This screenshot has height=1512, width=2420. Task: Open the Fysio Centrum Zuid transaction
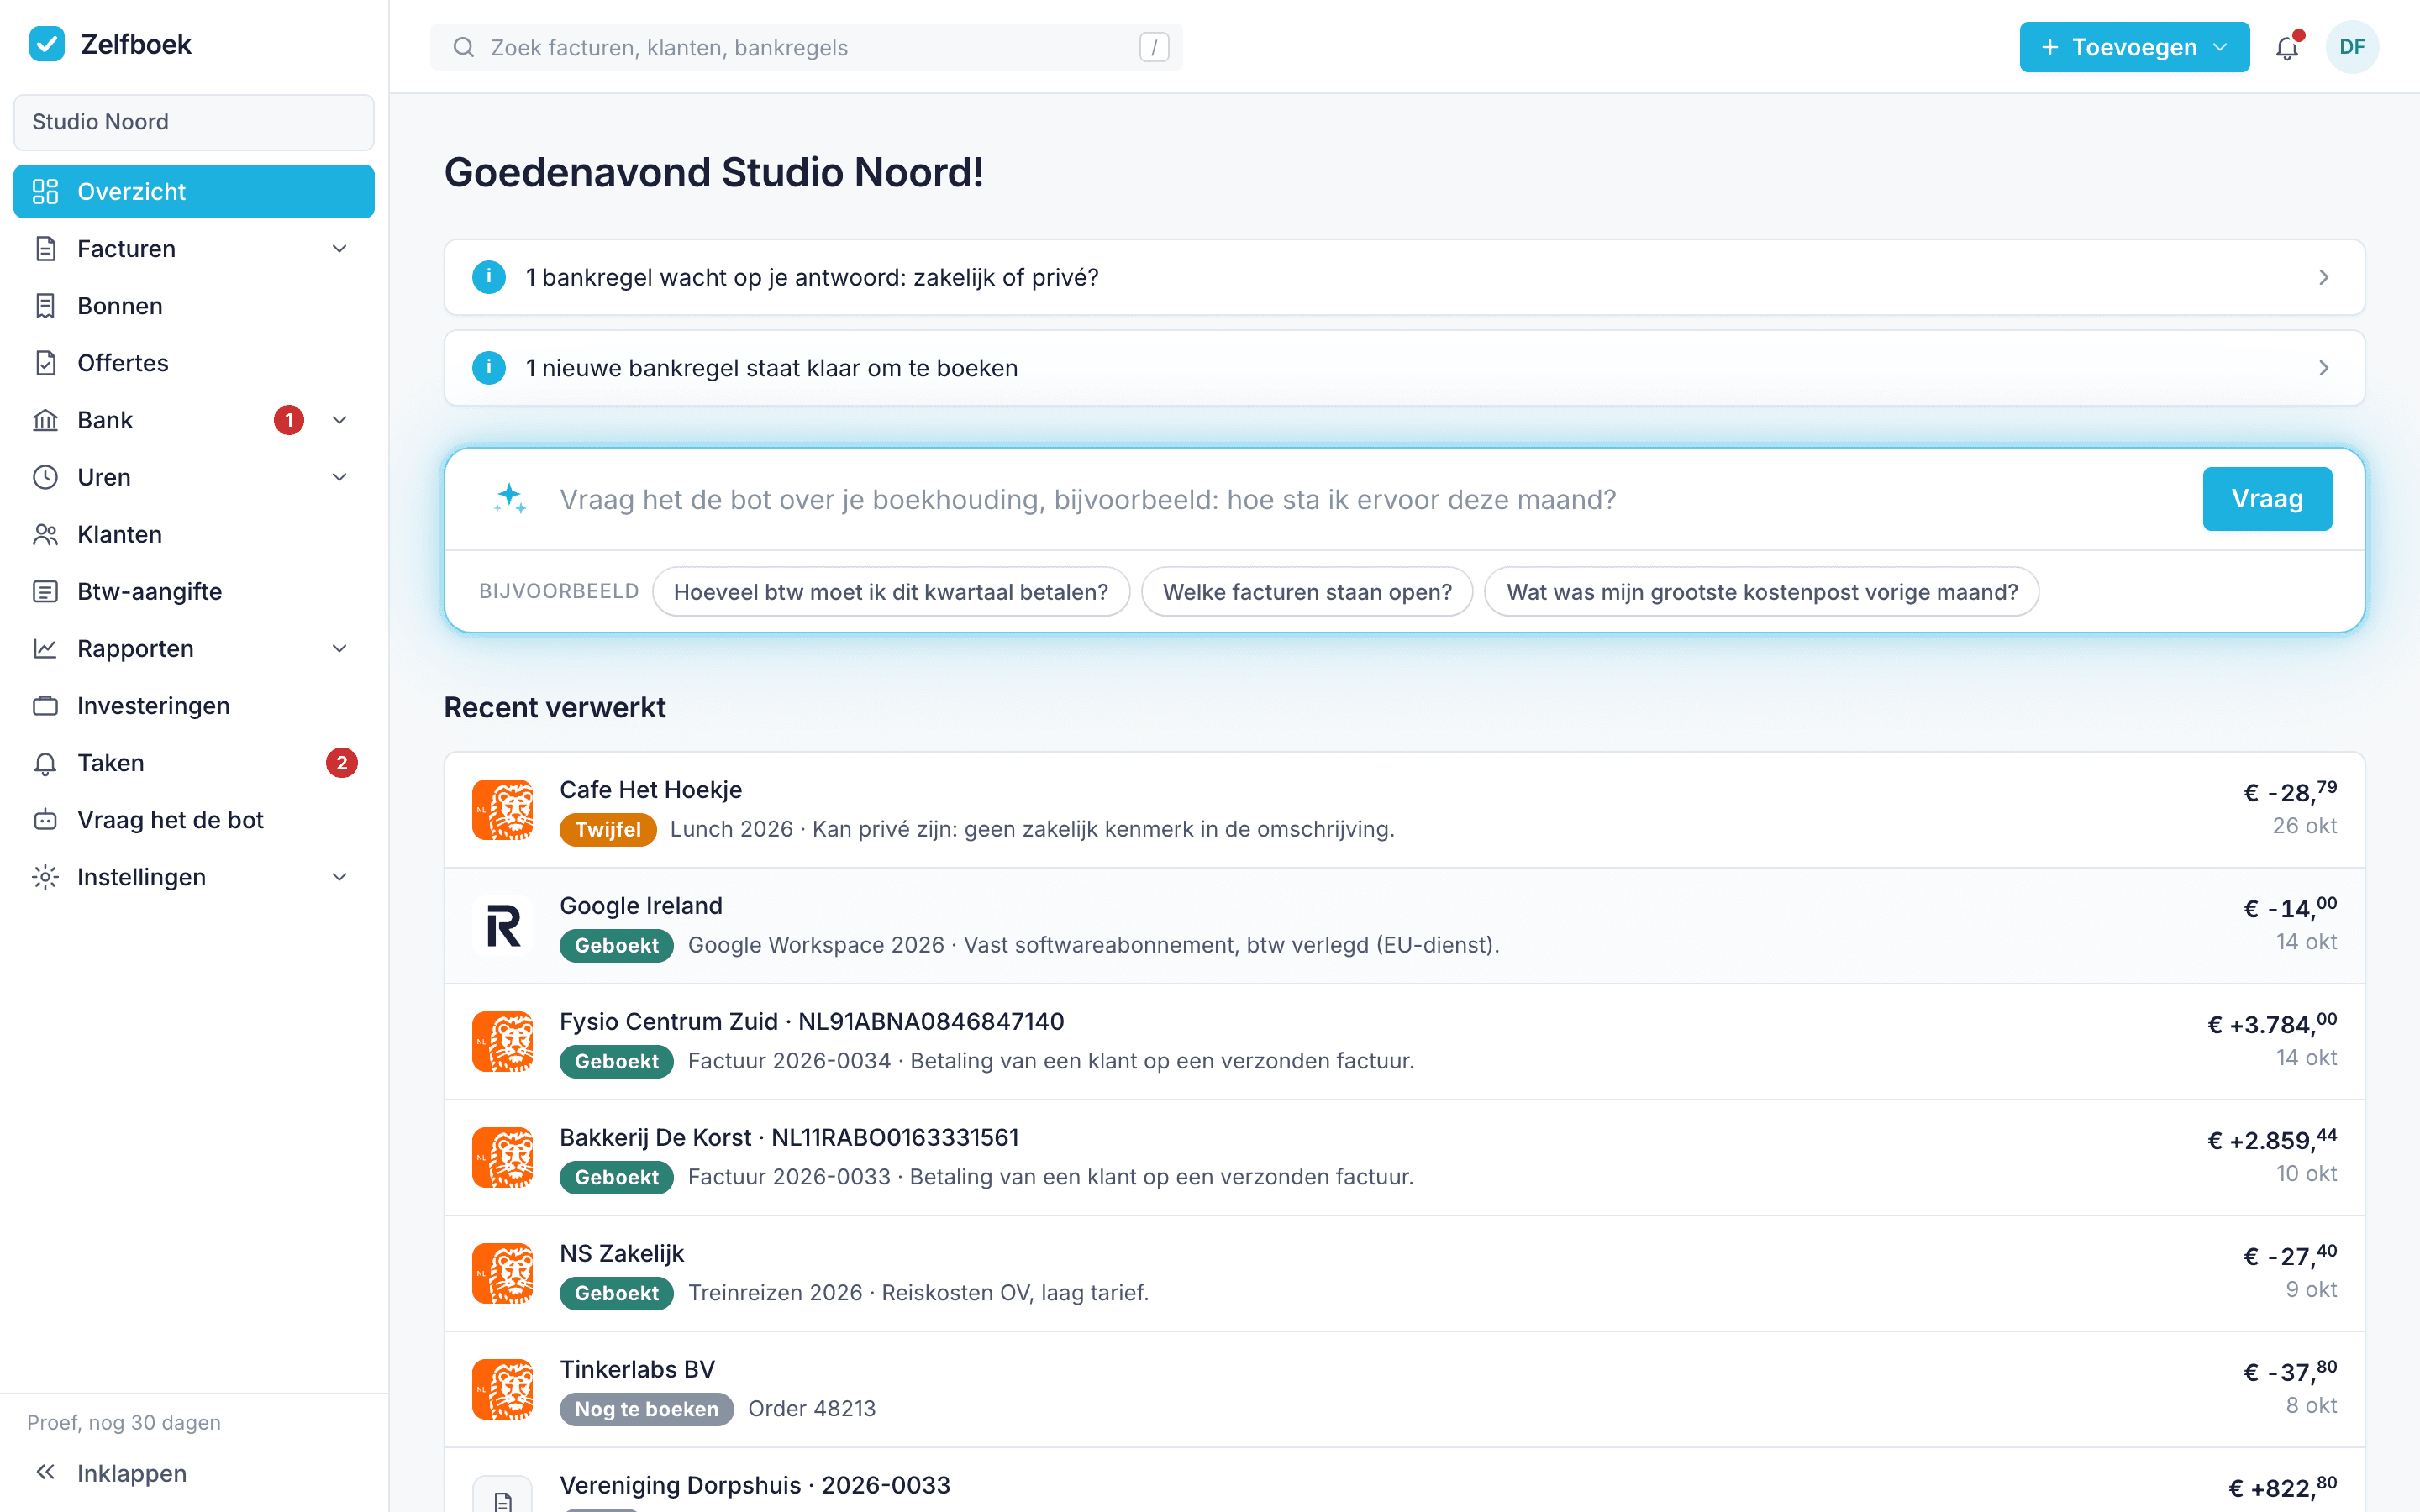click(1404, 1042)
